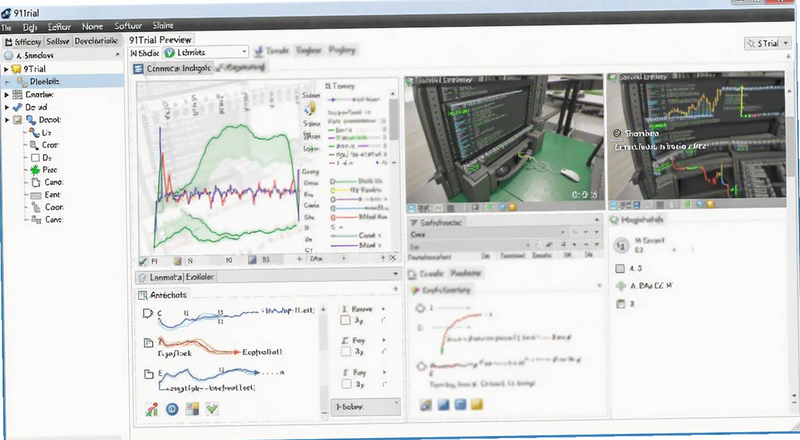Select the Dleelolls row in the tree
The image size is (800, 440).
click(62, 81)
